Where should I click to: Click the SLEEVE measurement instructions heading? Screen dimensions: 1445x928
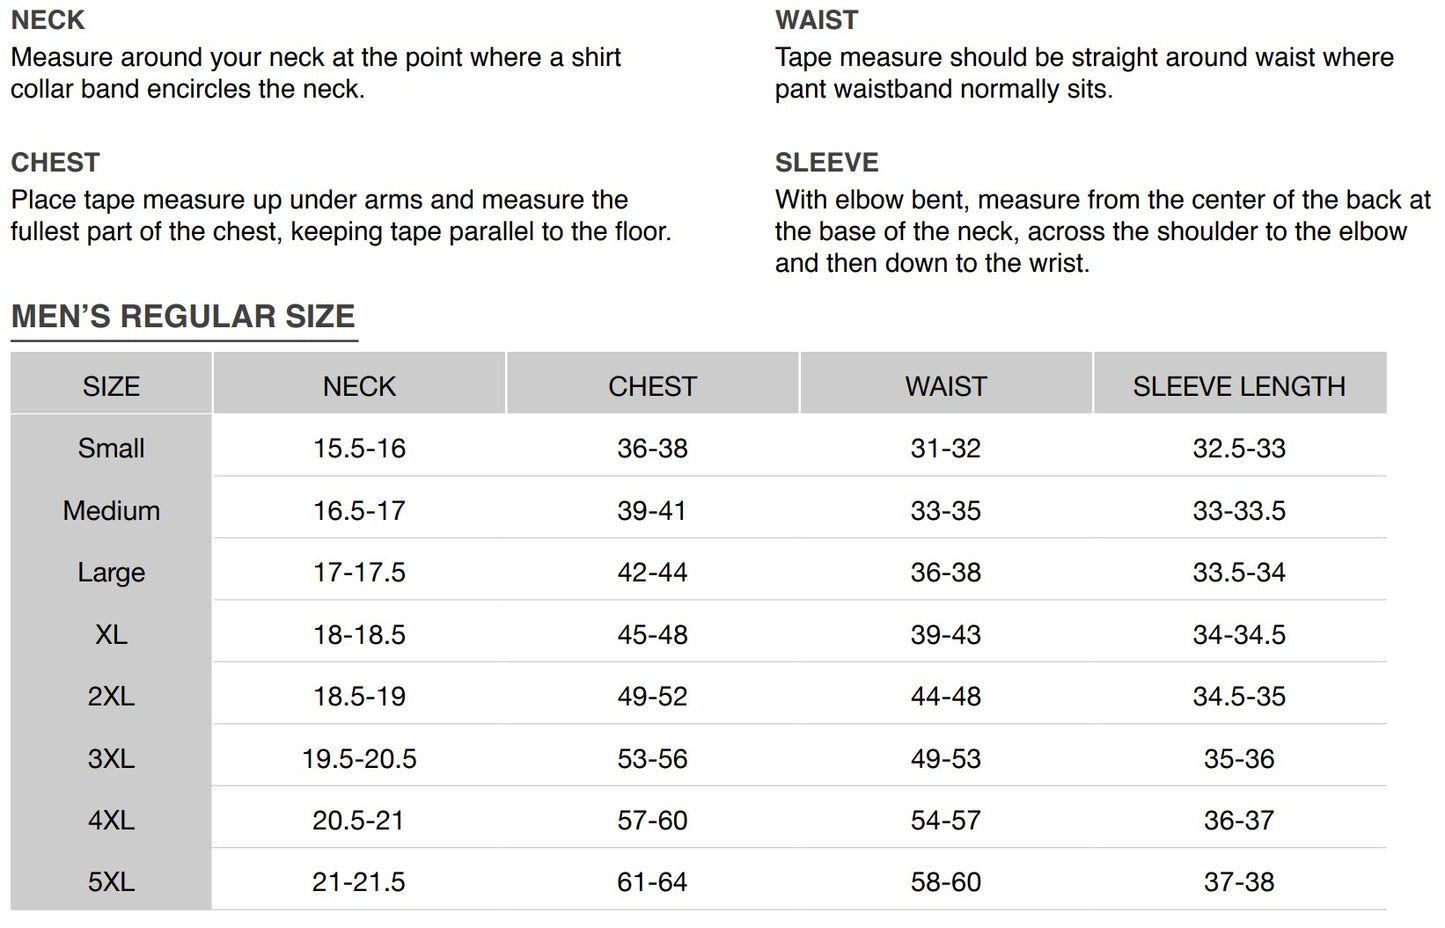tap(826, 162)
